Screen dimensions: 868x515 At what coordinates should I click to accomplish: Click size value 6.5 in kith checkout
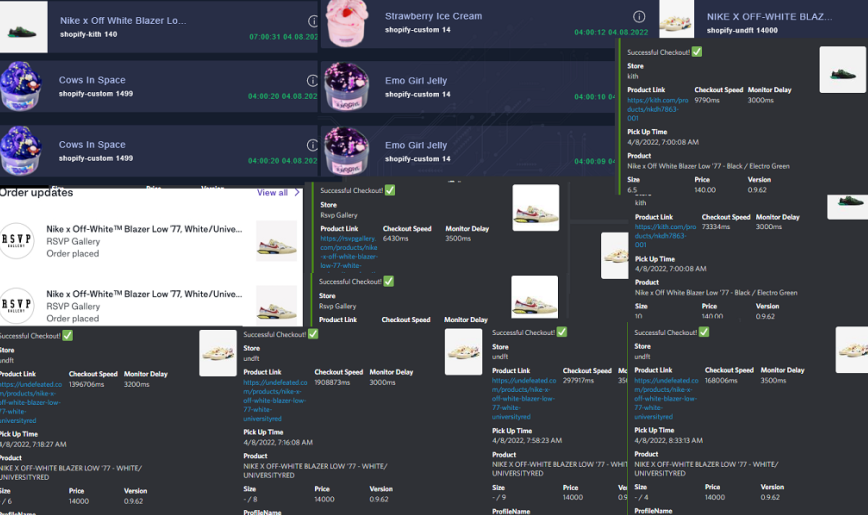tap(632, 190)
